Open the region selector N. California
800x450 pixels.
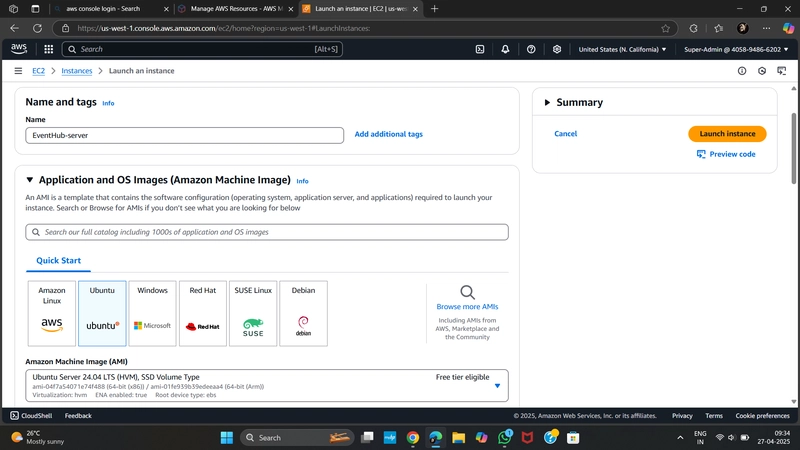coord(622,49)
